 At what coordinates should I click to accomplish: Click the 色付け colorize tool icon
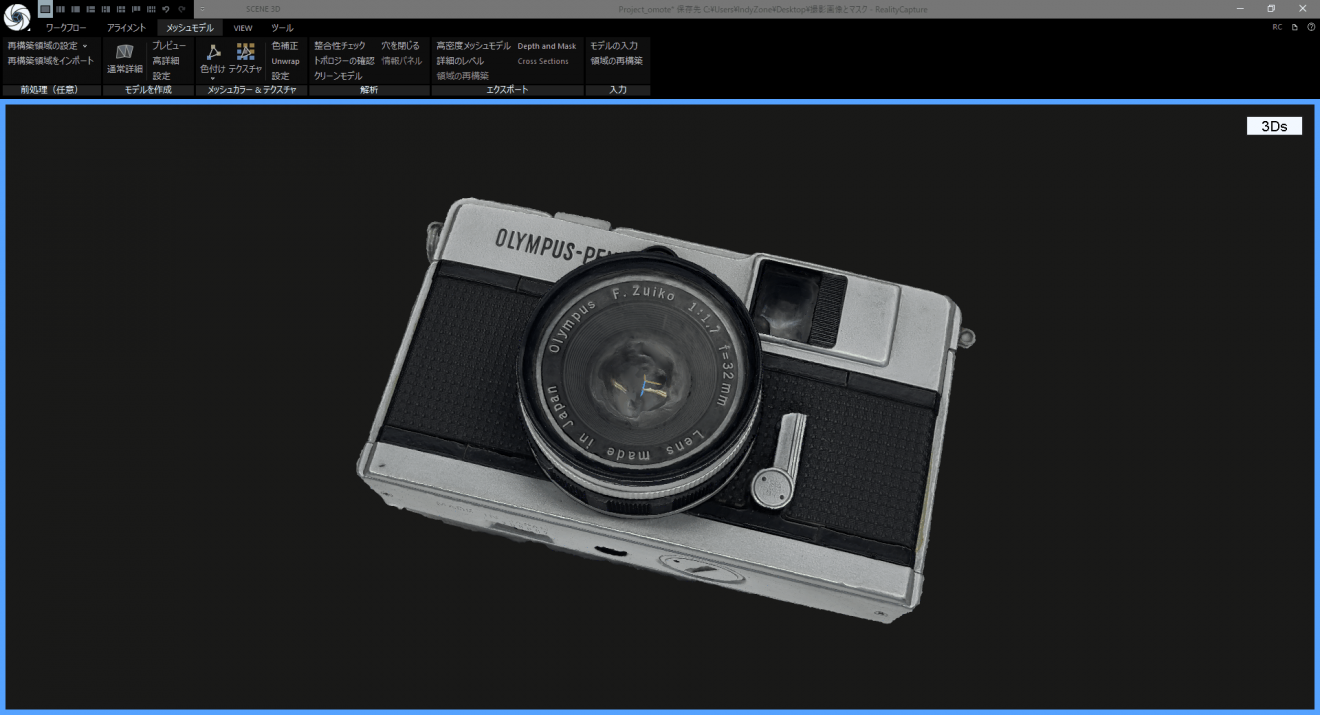point(212,52)
